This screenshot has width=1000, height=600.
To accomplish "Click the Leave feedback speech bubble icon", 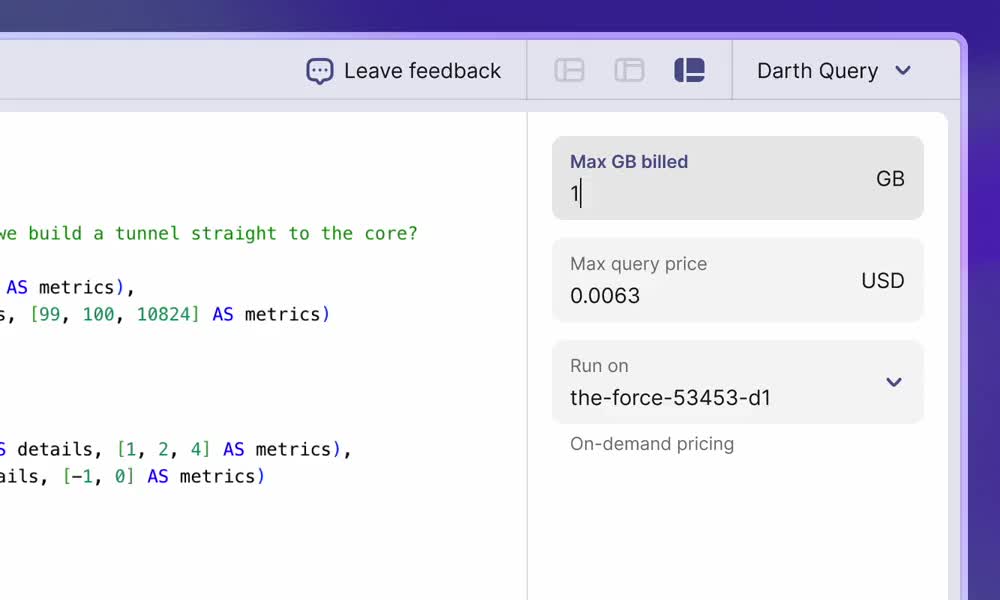I will point(319,71).
